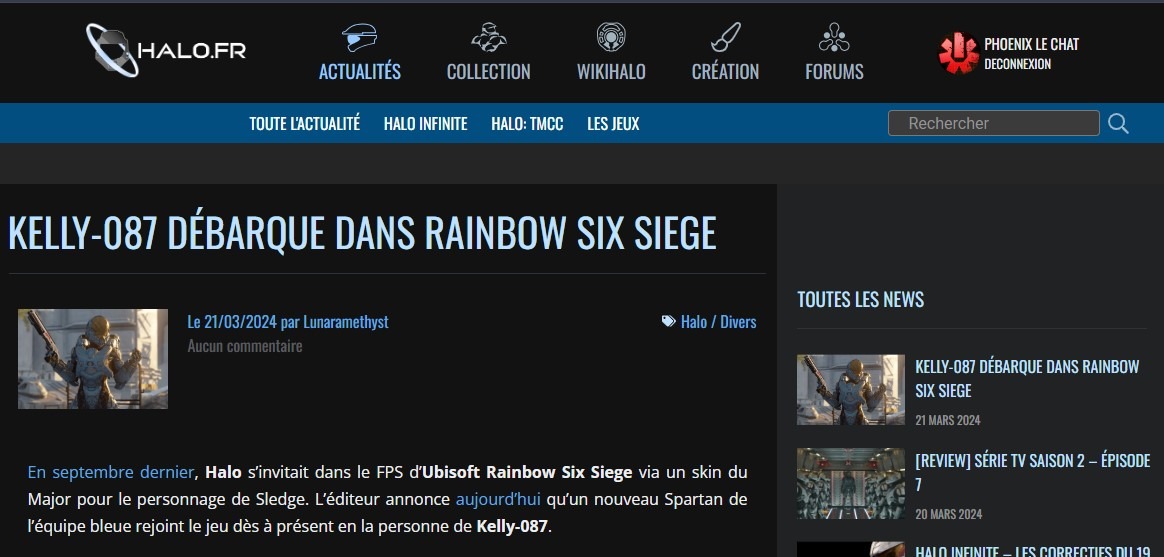Open the Halo Infinite submenu item
The width and height of the screenshot is (1164, 557).
click(x=425, y=123)
